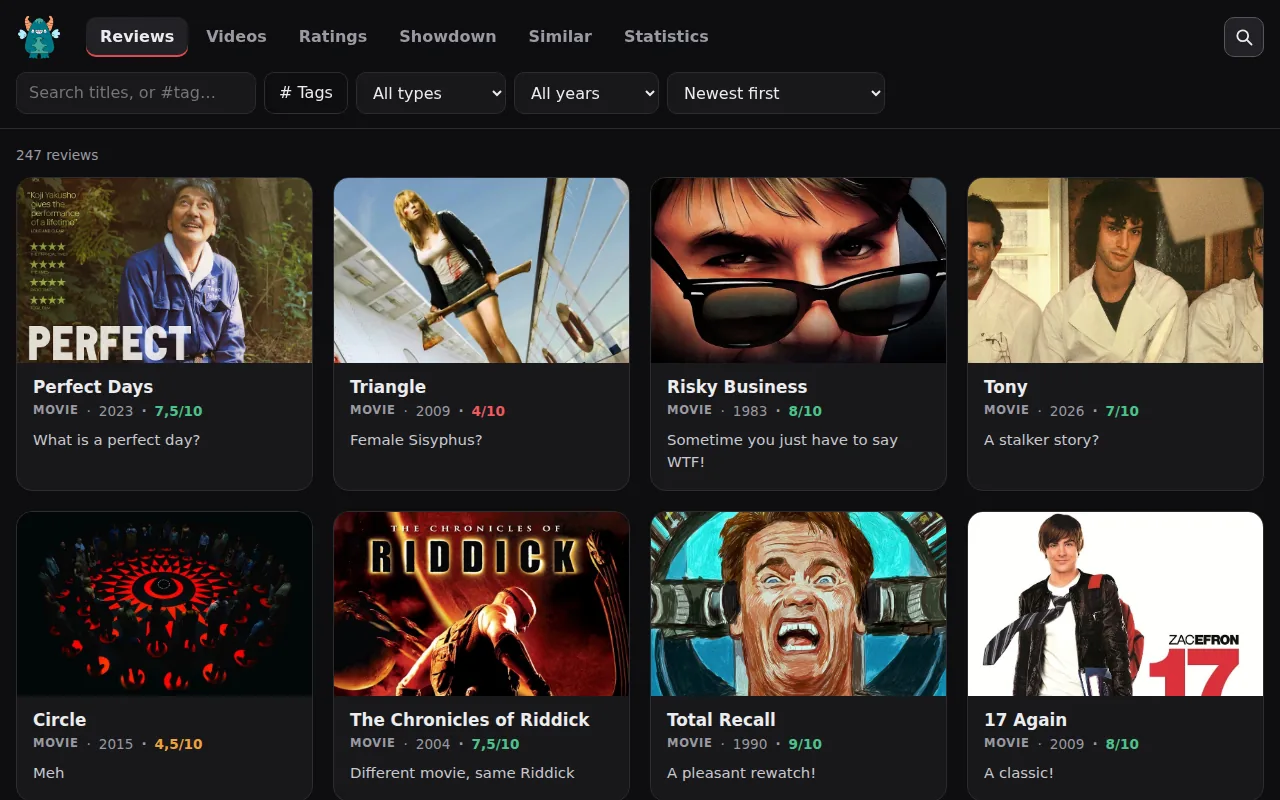Screen dimensions: 1280x800
Task: Click the Search titles input field
Action: coord(136,92)
